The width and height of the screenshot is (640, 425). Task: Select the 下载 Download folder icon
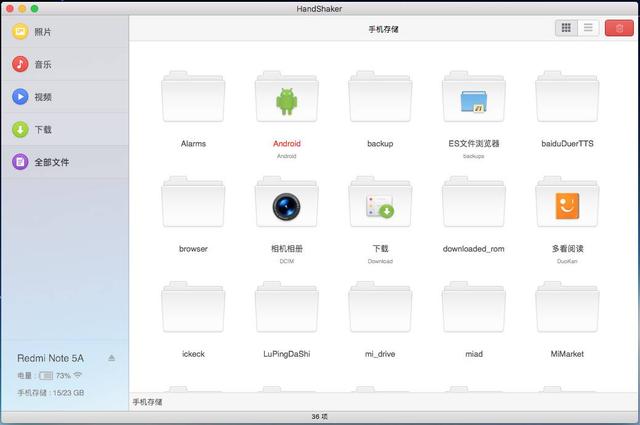[x=380, y=202]
